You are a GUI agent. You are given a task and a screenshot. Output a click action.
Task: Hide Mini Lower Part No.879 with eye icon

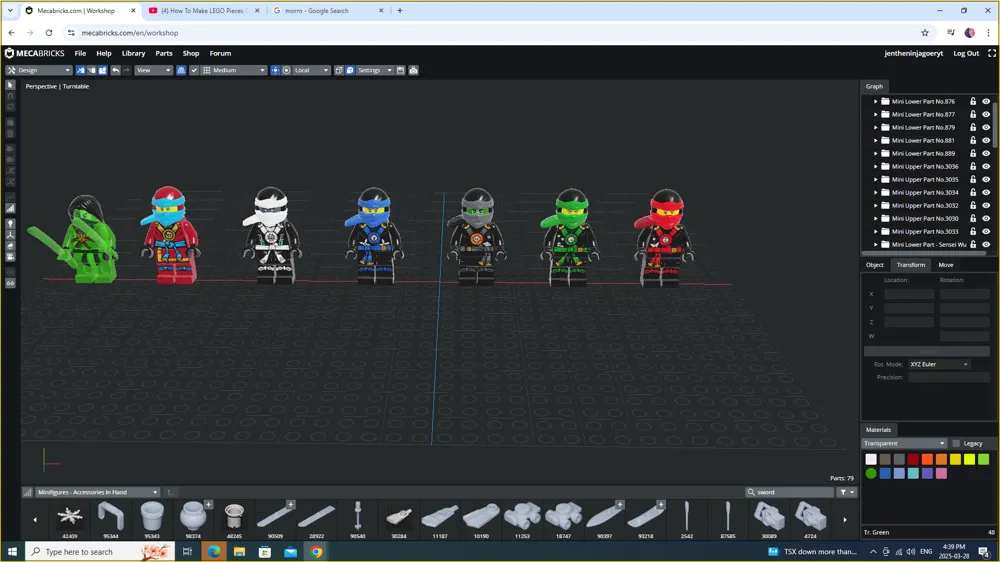986,128
